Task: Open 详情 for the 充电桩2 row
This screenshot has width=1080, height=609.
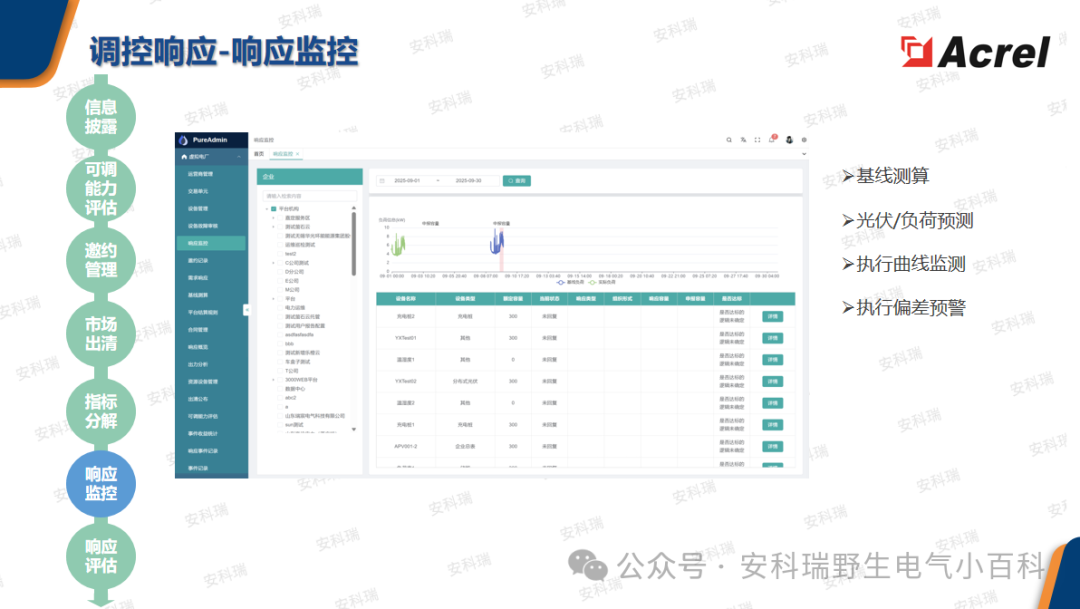Action: point(774,317)
